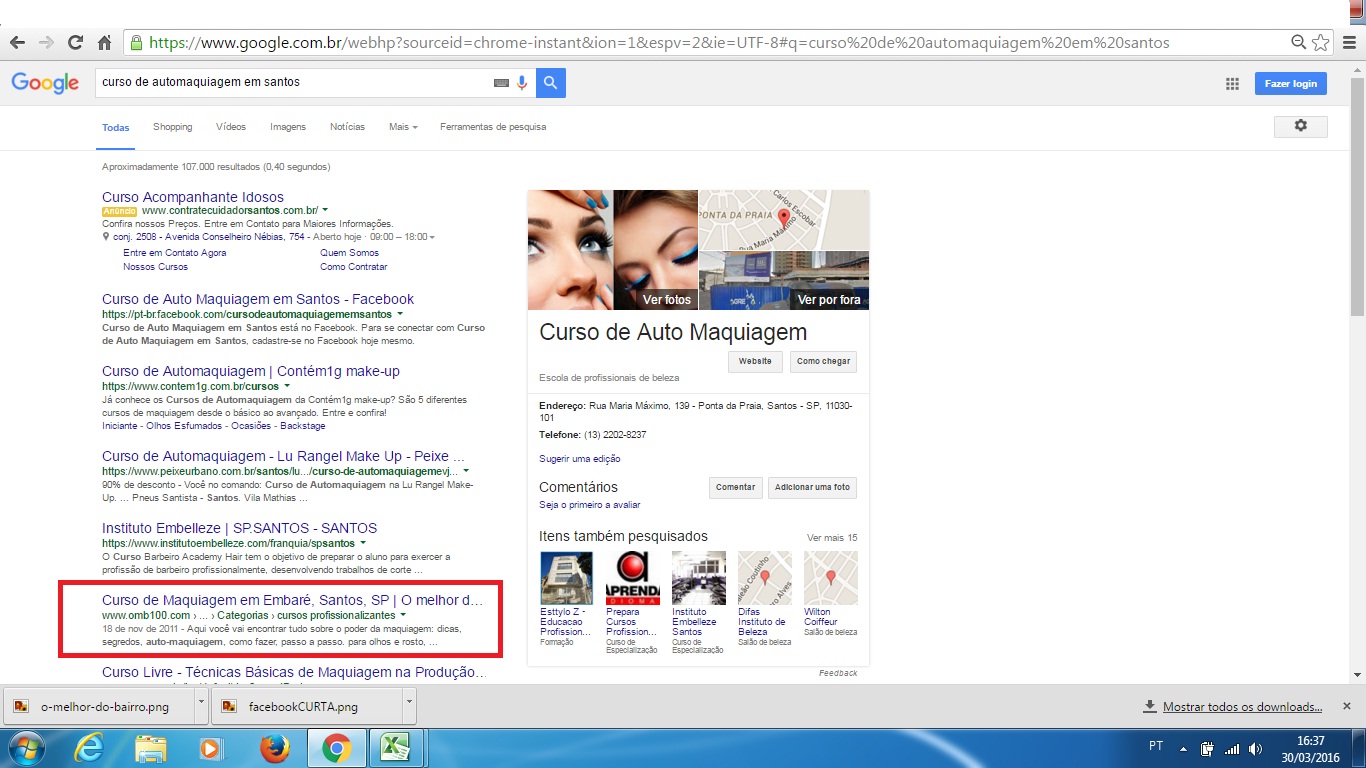Open Curso de Auto Maquiagem em Santos - Facebook
This screenshot has width=1366, height=768.
click(x=258, y=299)
